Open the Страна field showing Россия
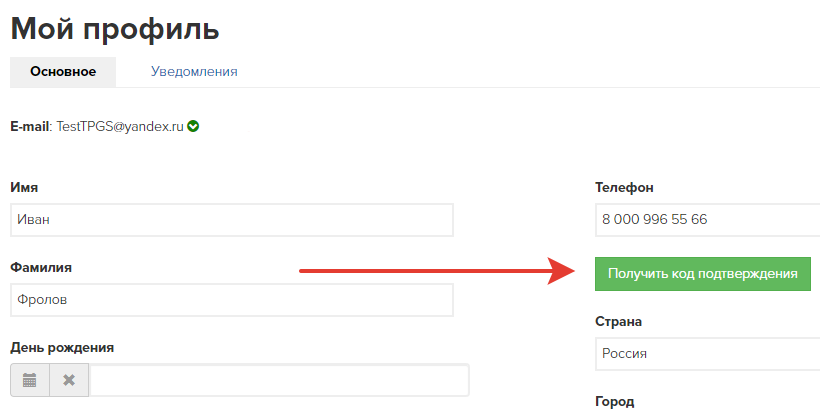Image resolution: width=820 pixels, height=414 pixels. point(706,353)
